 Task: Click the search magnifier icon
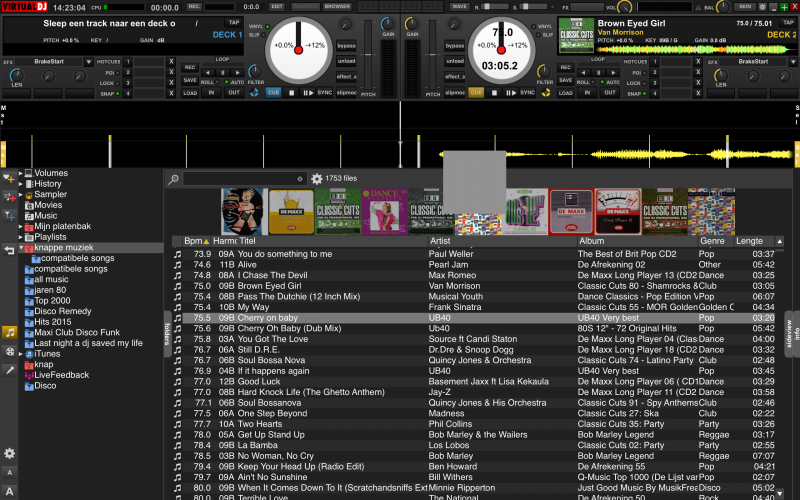pyautogui.click(x=174, y=179)
